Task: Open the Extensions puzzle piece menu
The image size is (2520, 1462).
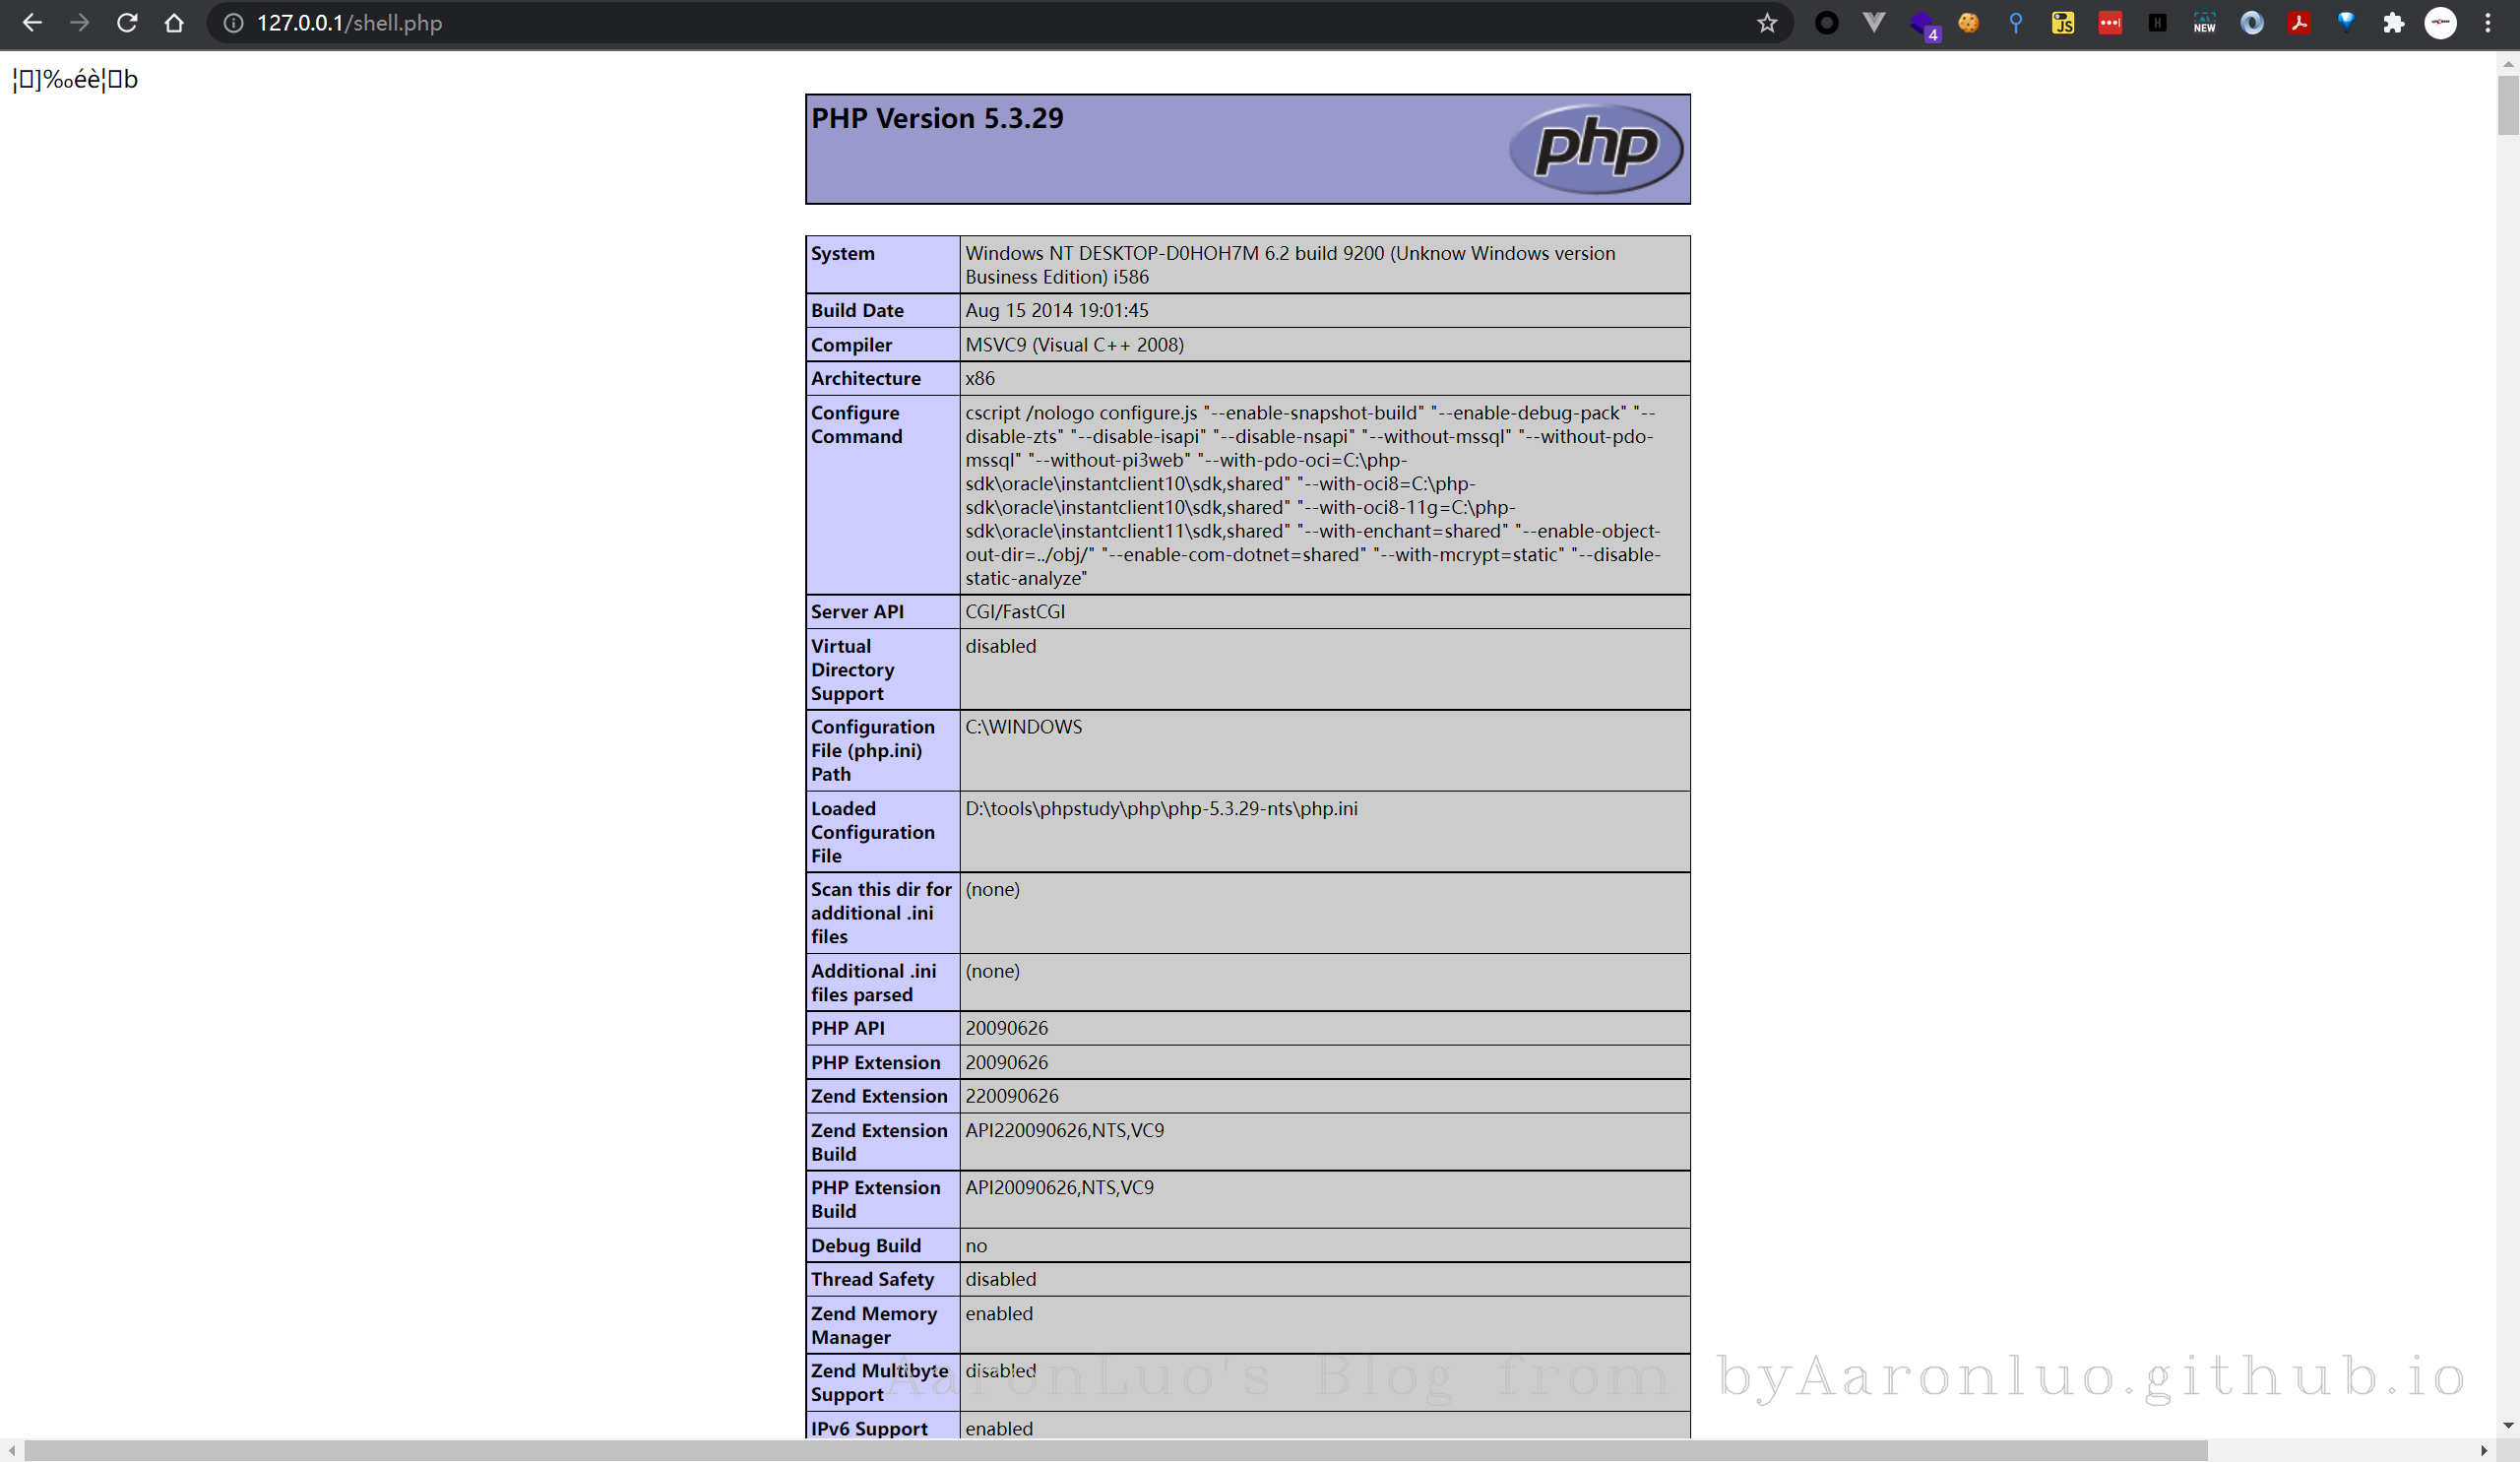Action: point(2393,23)
